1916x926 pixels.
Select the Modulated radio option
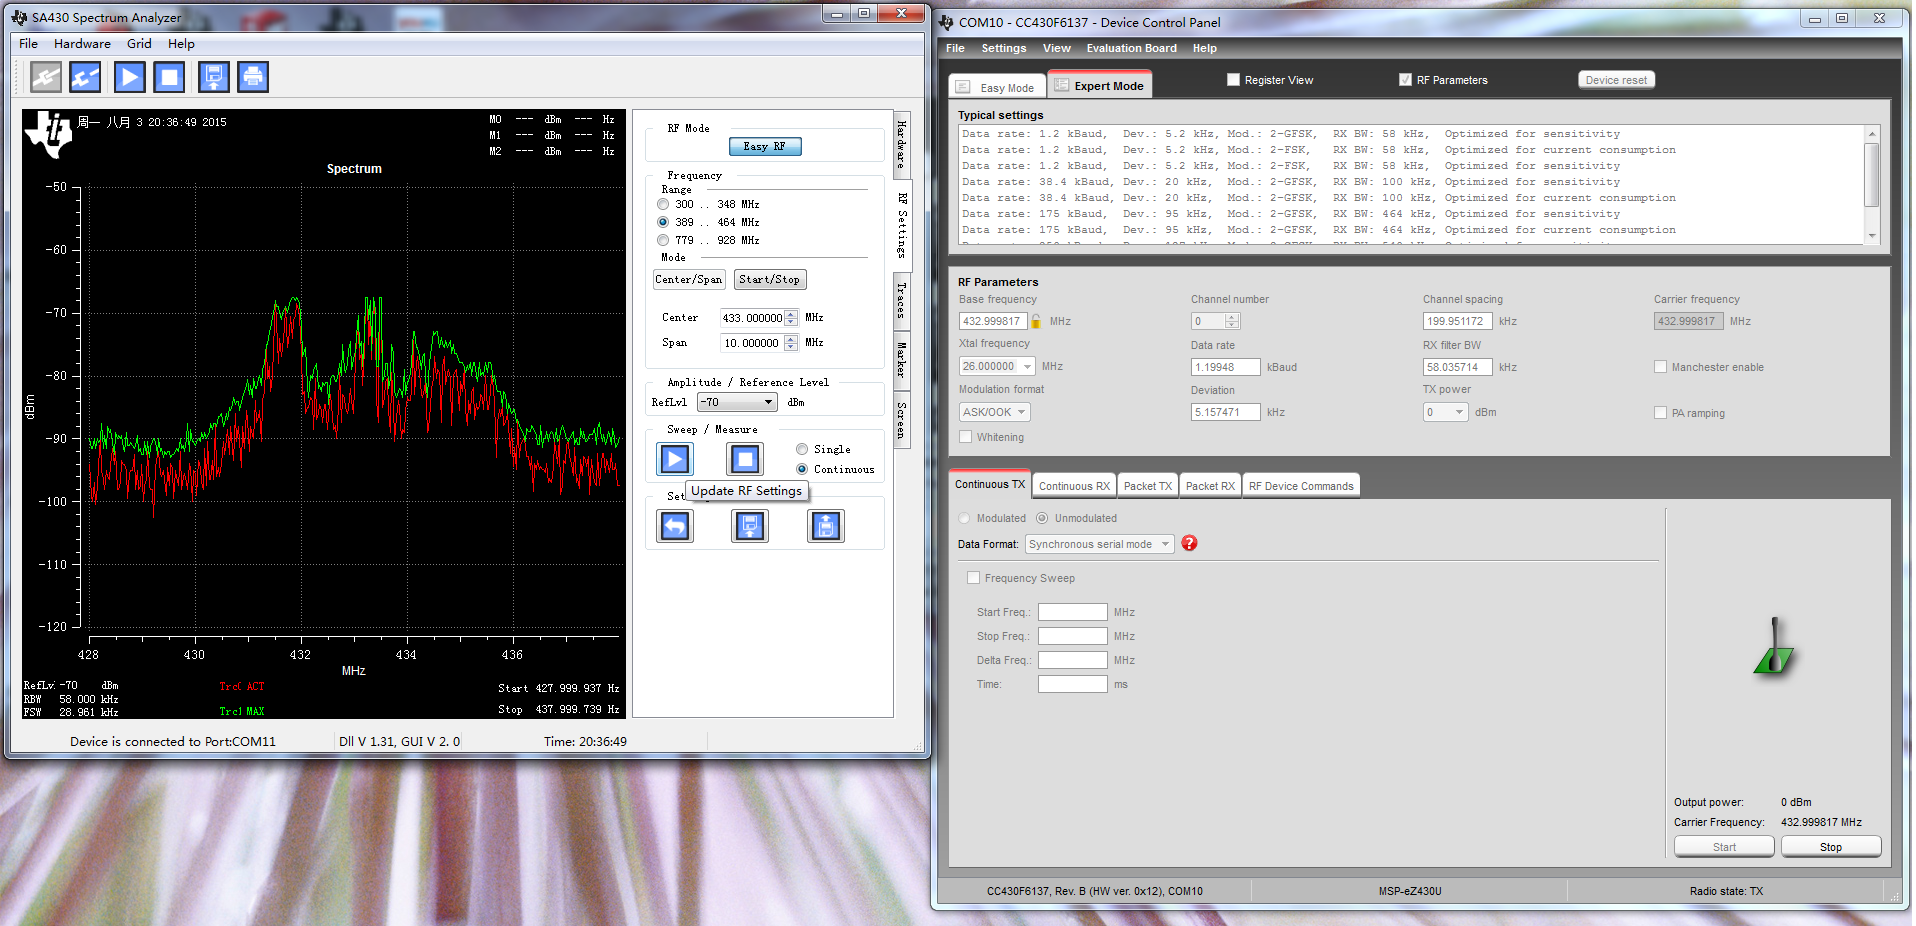(x=964, y=518)
